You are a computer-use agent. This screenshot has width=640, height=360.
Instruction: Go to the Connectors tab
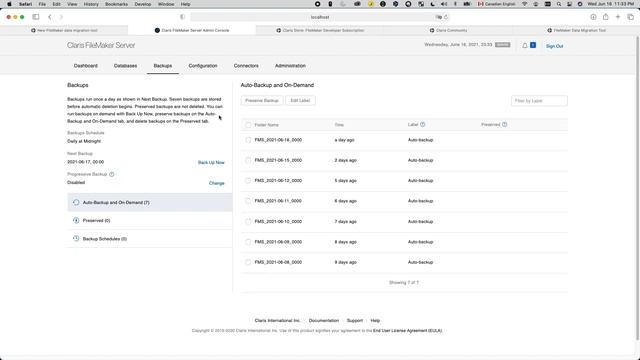click(x=246, y=66)
